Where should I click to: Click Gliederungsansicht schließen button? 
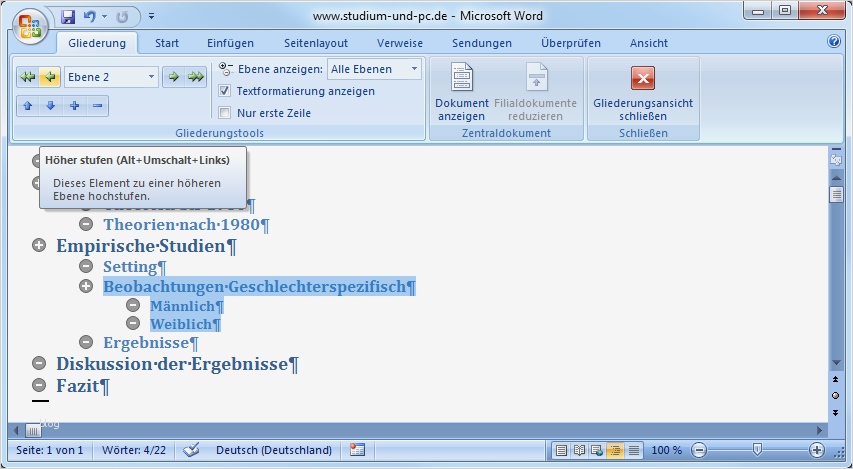click(643, 91)
